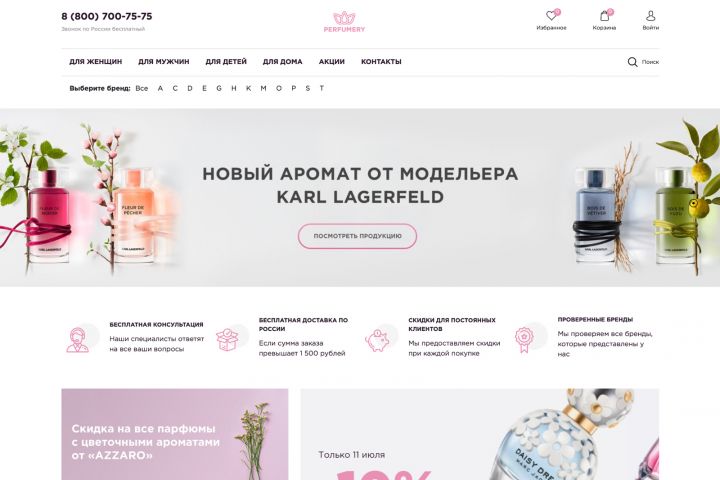
Task: Filter brands by letter K
Action: [248, 88]
